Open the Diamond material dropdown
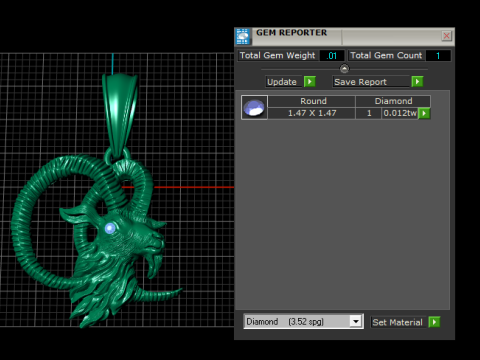The width and height of the screenshot is (480, 360). [356, 322]
